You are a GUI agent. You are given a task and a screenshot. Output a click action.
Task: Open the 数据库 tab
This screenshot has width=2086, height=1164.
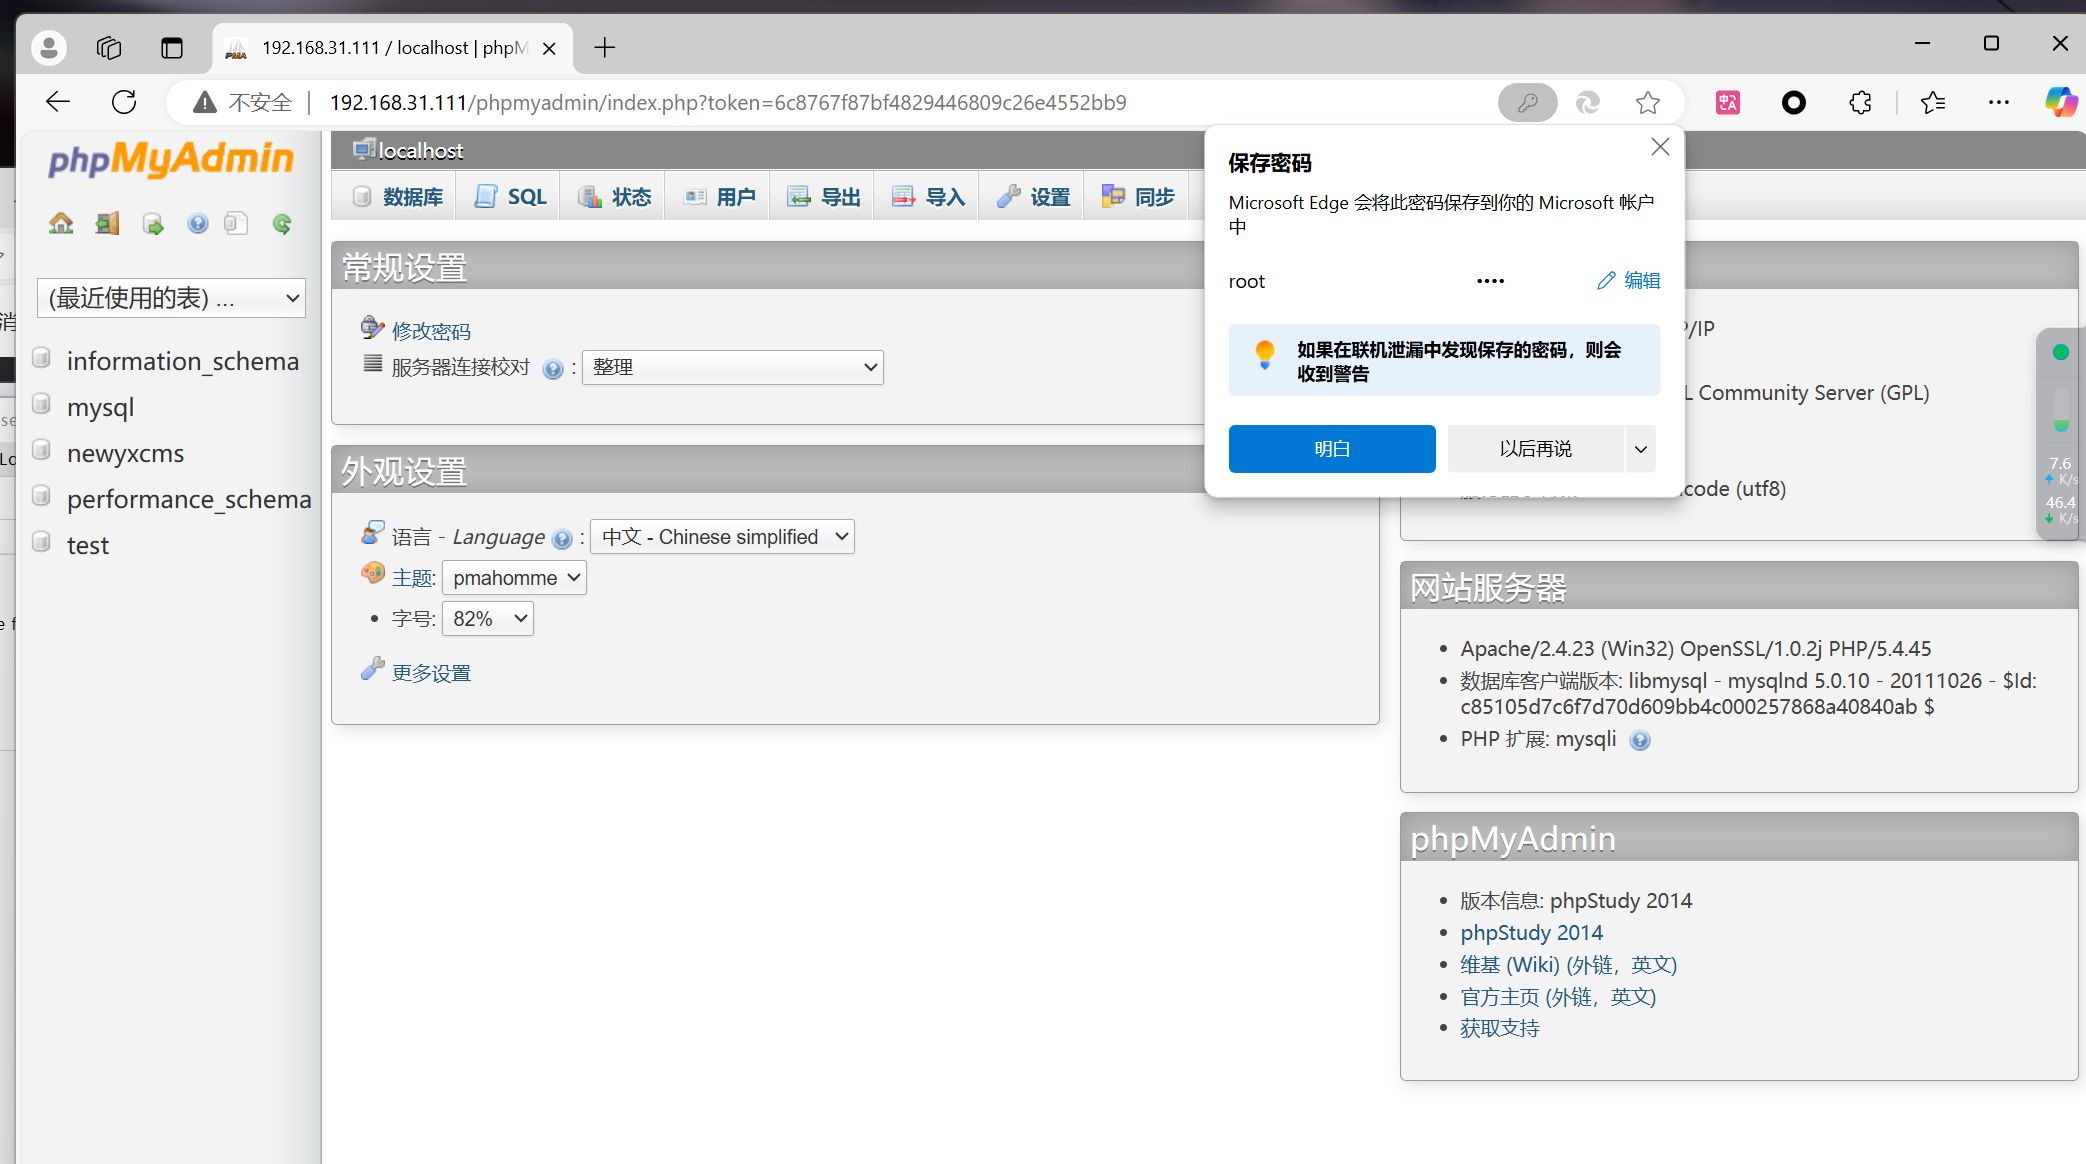click(398, 197)
